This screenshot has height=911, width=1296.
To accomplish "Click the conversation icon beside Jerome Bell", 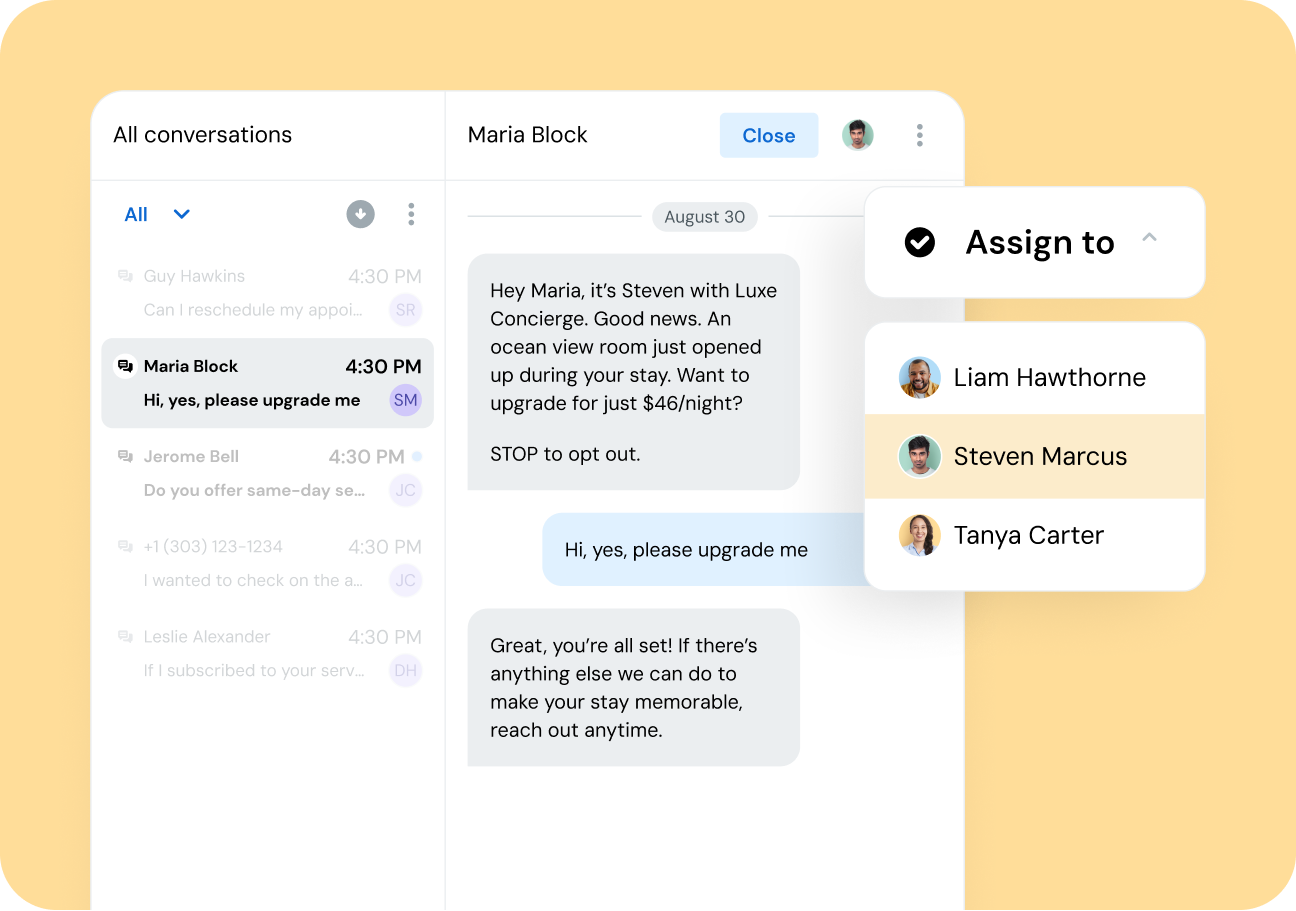I will coord(125,456).
